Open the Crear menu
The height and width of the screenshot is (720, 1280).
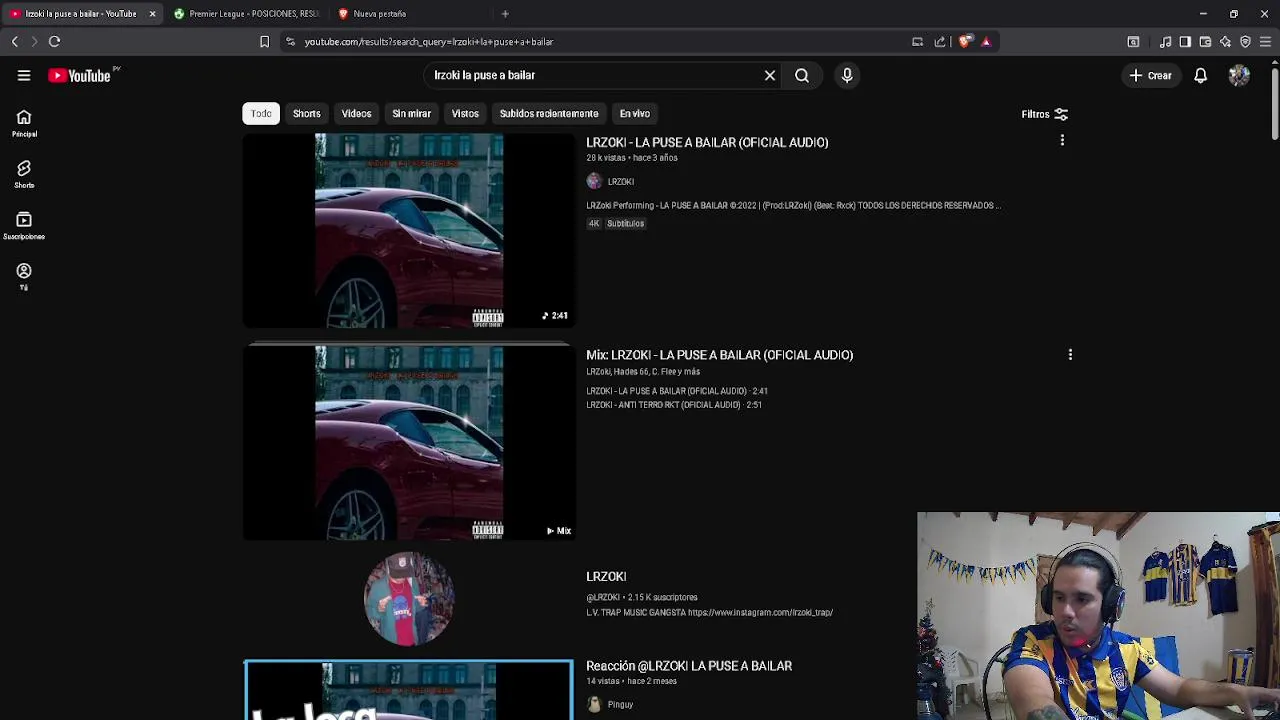coord(1150,75)
